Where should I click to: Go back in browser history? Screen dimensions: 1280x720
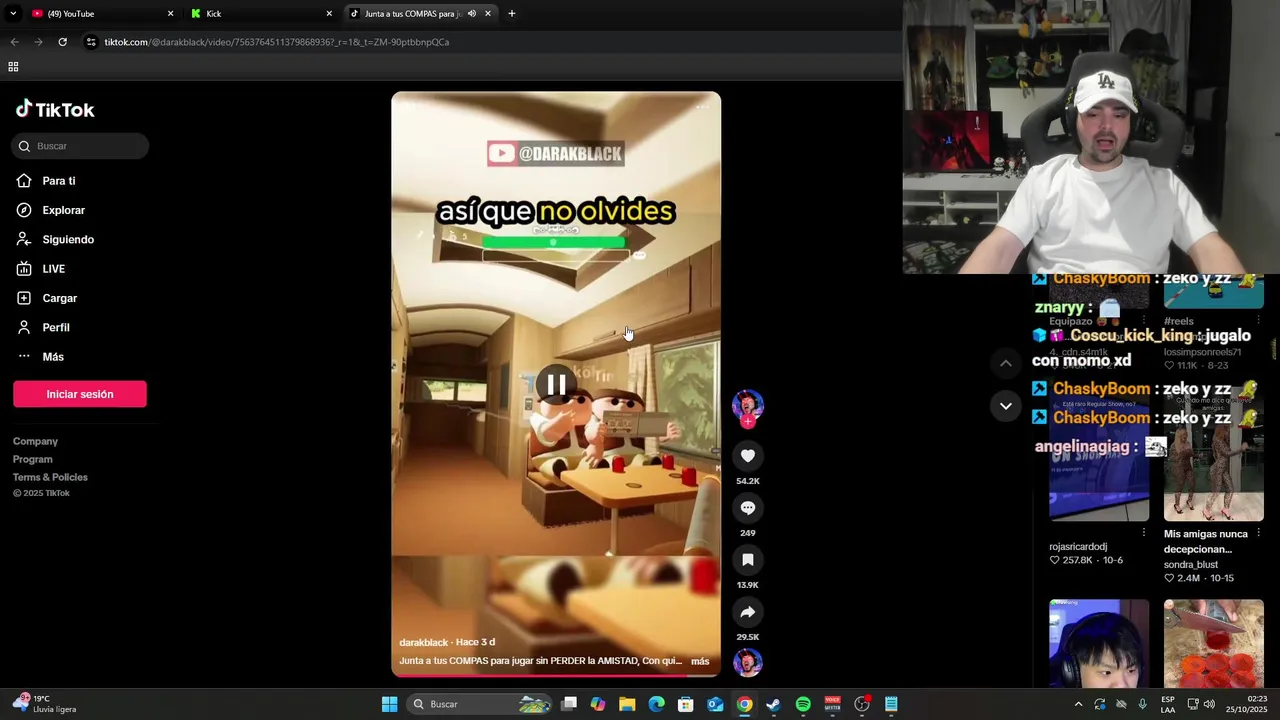coord(14,42)
